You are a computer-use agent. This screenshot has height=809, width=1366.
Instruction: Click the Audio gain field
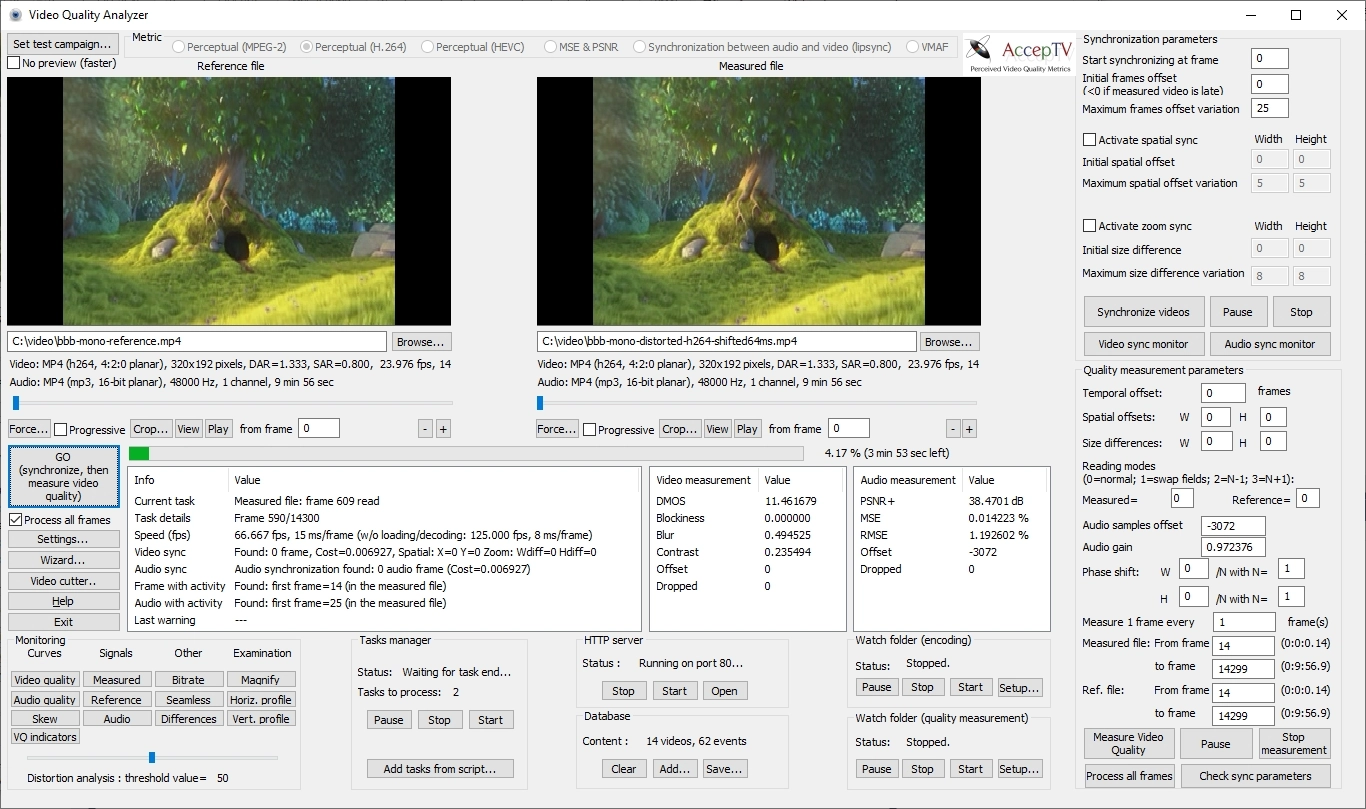point(1234,547)
